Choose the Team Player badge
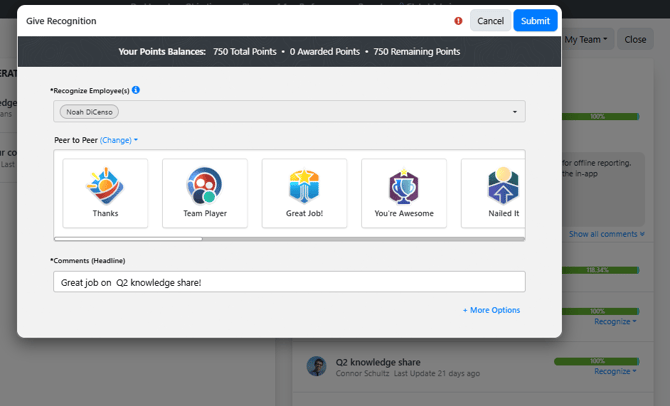 204,193
